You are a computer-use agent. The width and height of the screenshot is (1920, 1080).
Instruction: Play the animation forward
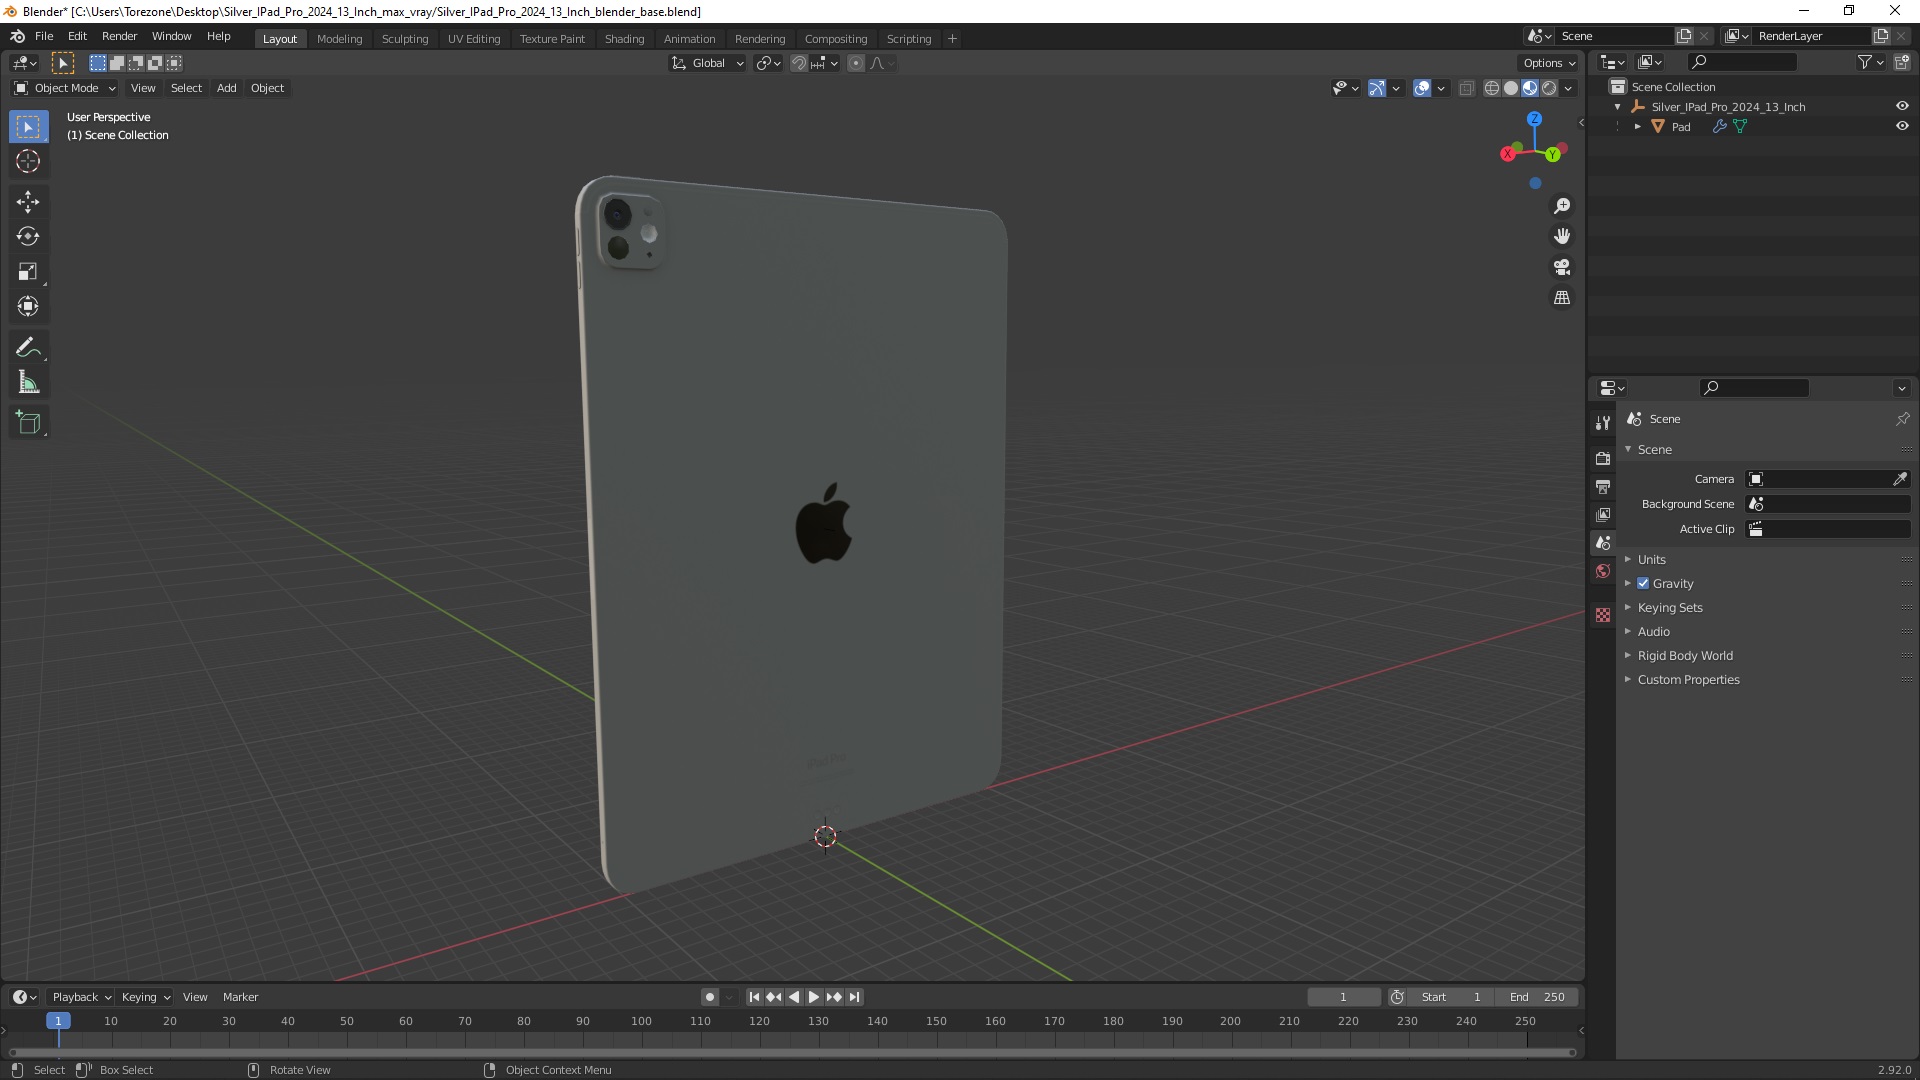click(x=814, y=997)
